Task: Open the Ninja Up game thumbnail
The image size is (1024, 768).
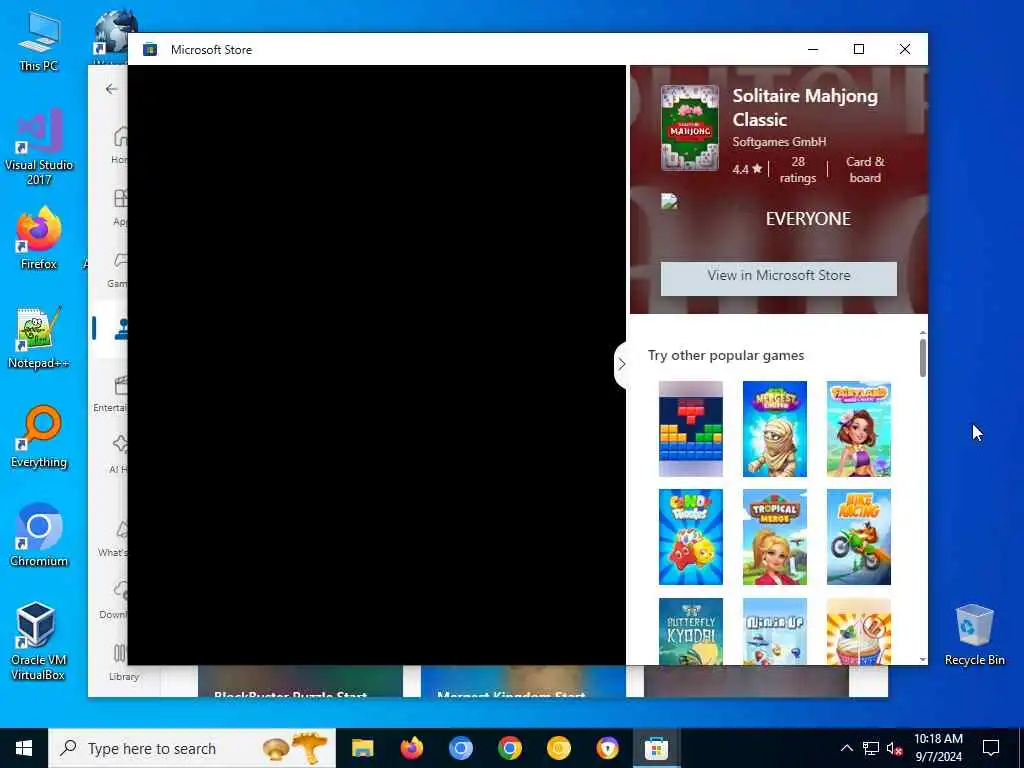Action: click(x=775, y=632)
